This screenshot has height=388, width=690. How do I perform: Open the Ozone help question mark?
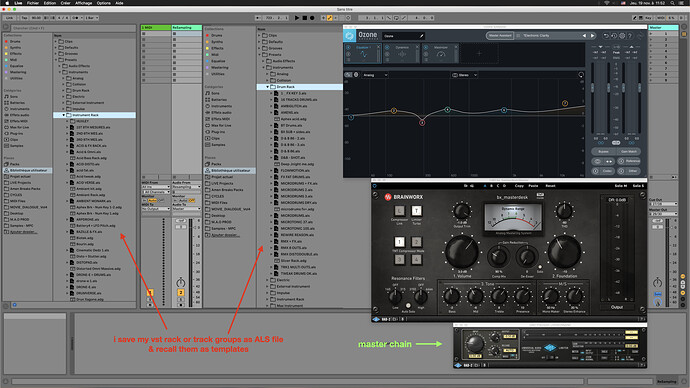click(x=630, y=36)
